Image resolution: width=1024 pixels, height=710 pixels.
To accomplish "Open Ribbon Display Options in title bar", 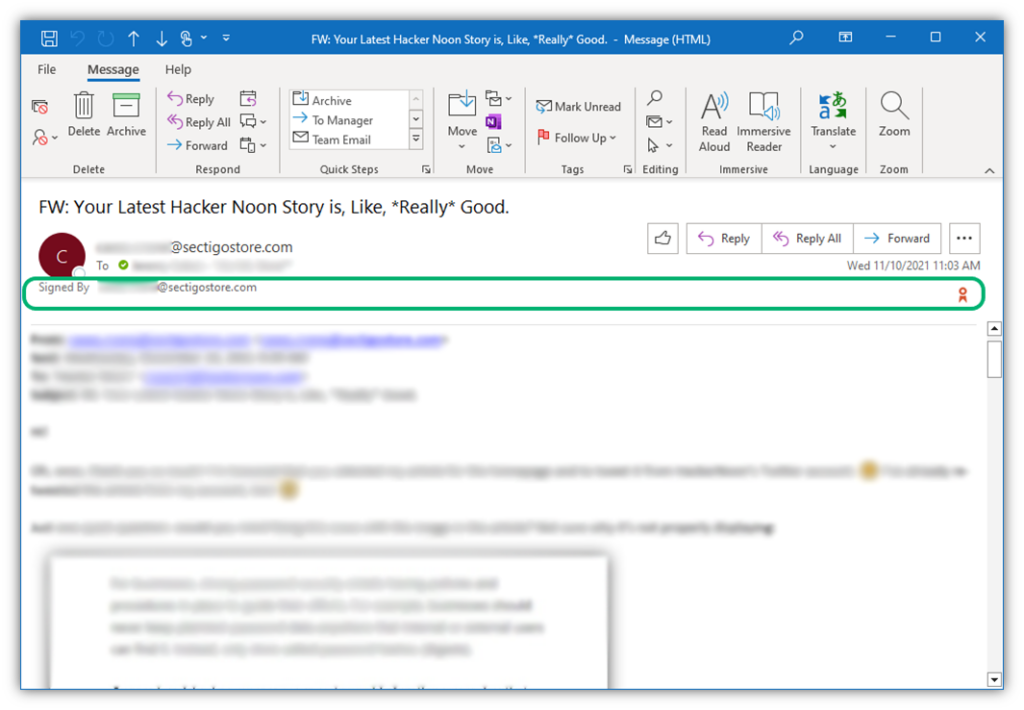I will [845, 37].
